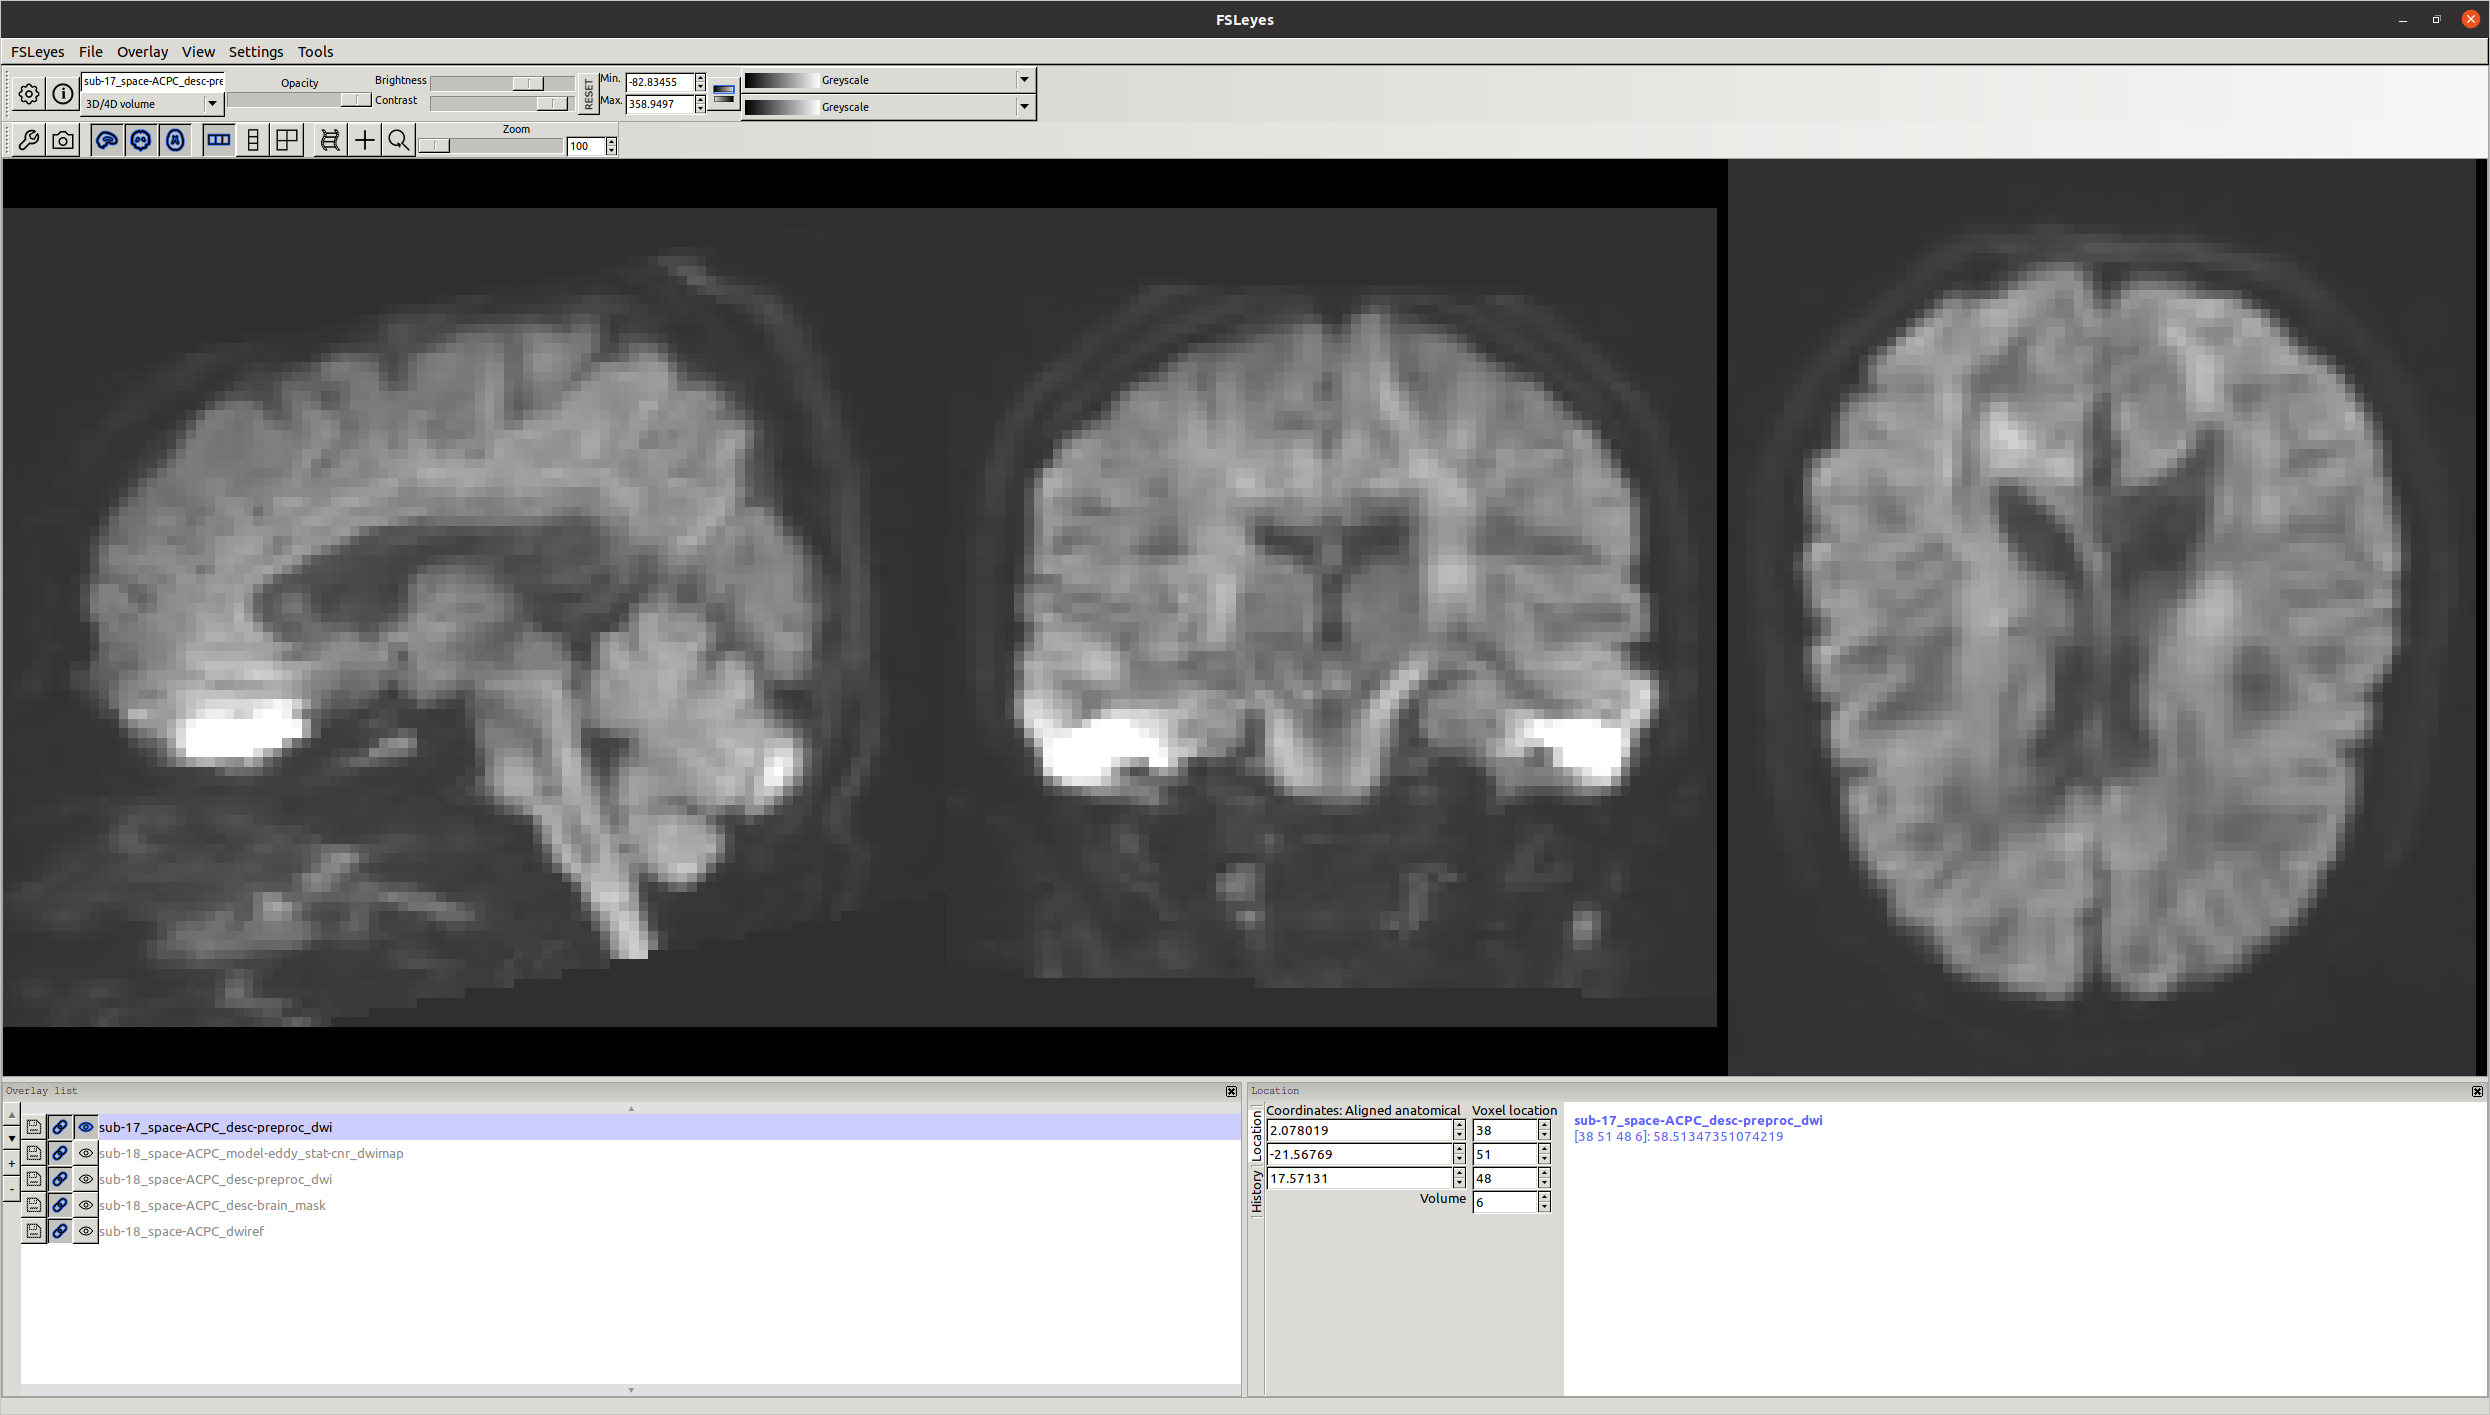2490x1415 pixels.
Task: Open the Overlay menu
Action: (x=142, y=52)
